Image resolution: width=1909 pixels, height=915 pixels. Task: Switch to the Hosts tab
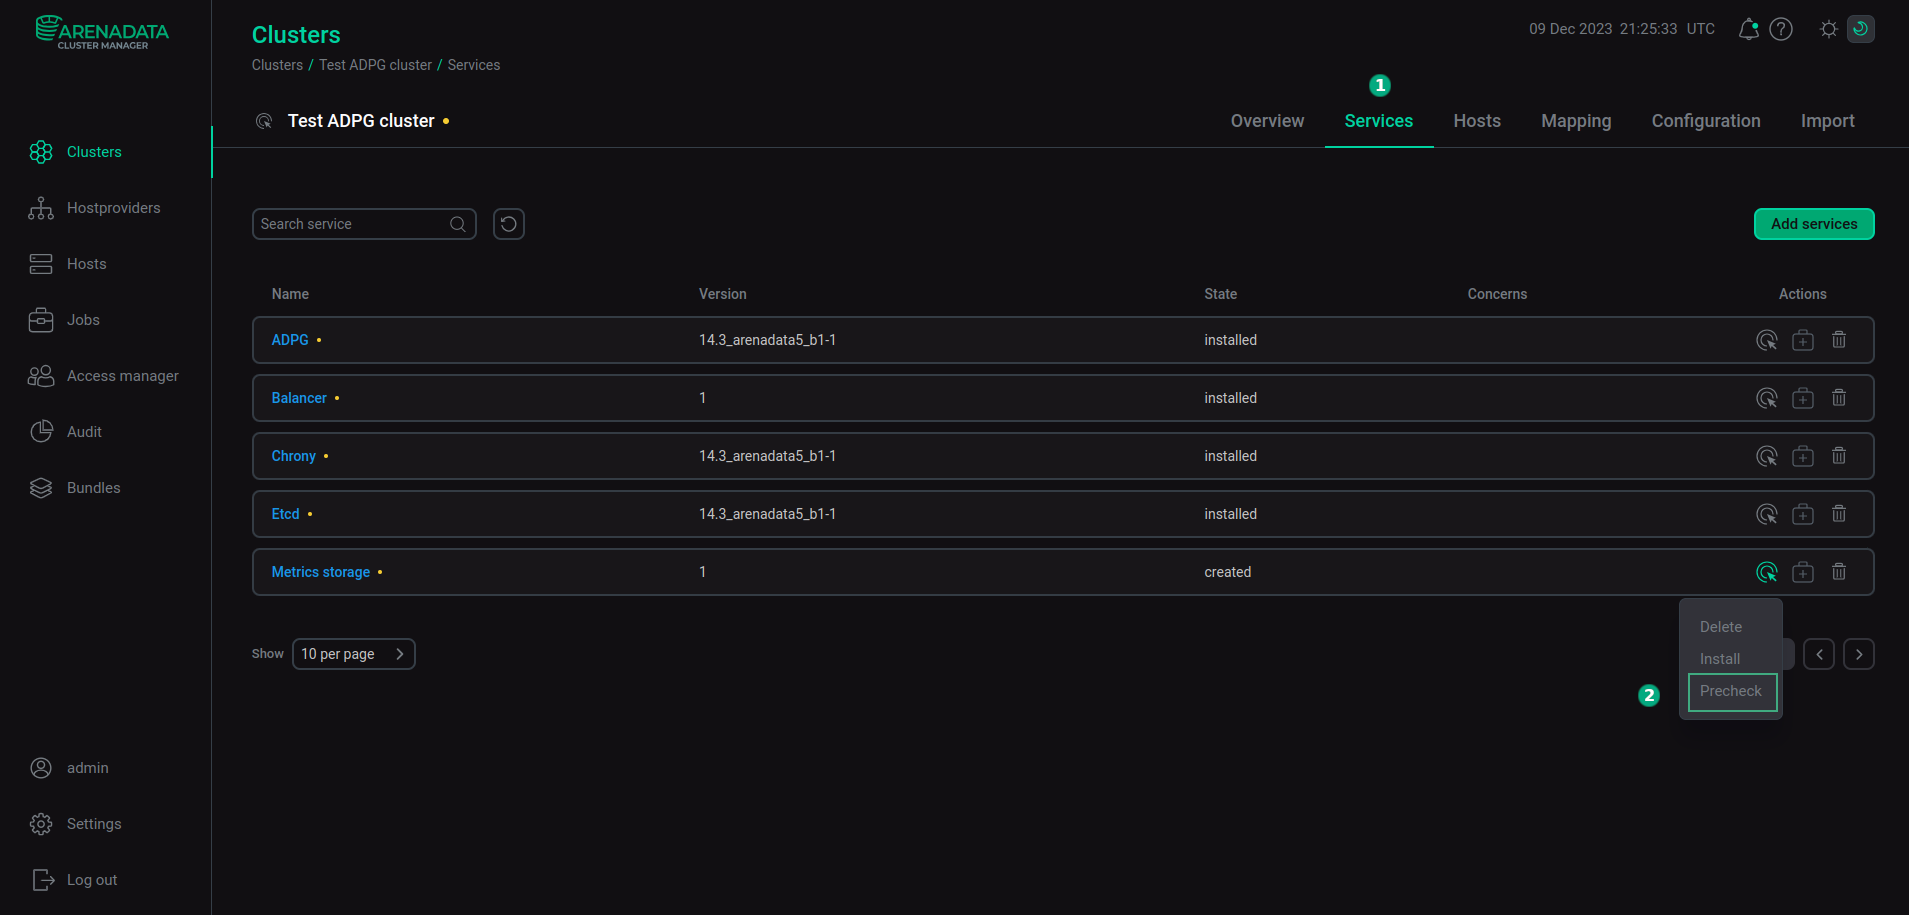(1477, 121)
